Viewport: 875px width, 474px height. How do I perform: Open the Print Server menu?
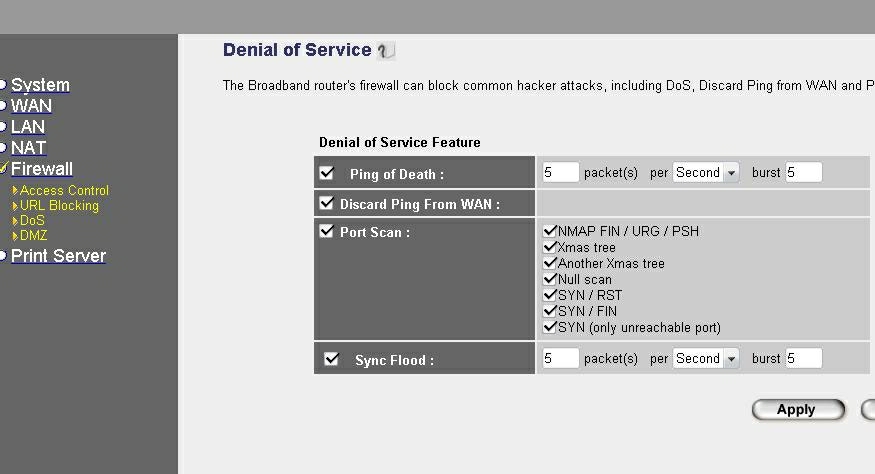58,256
